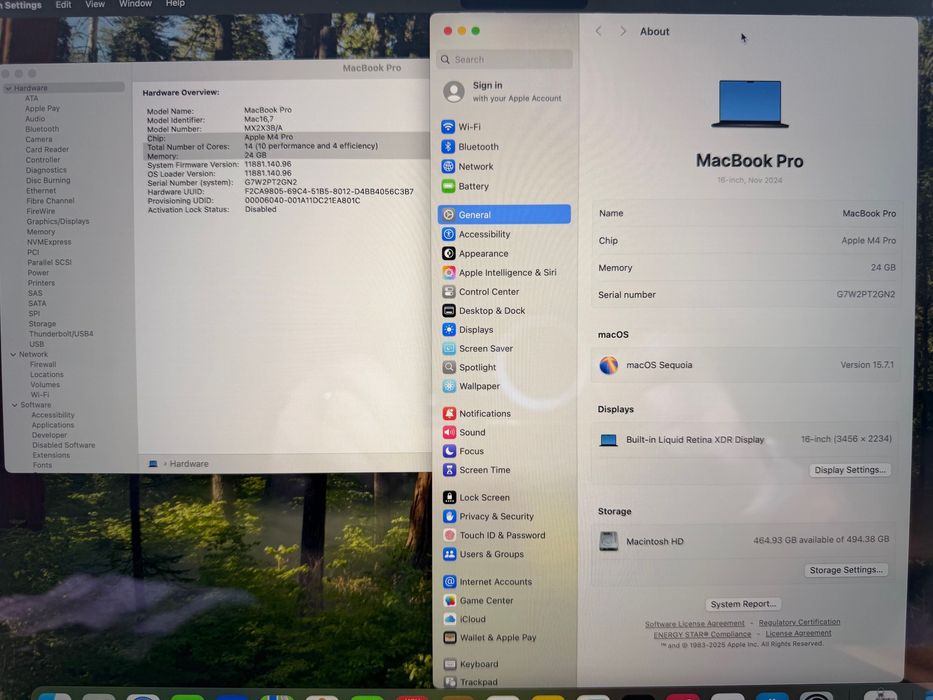Open Software License Agreement link
This screenshot has height=700, width=933.
[694, 624]
